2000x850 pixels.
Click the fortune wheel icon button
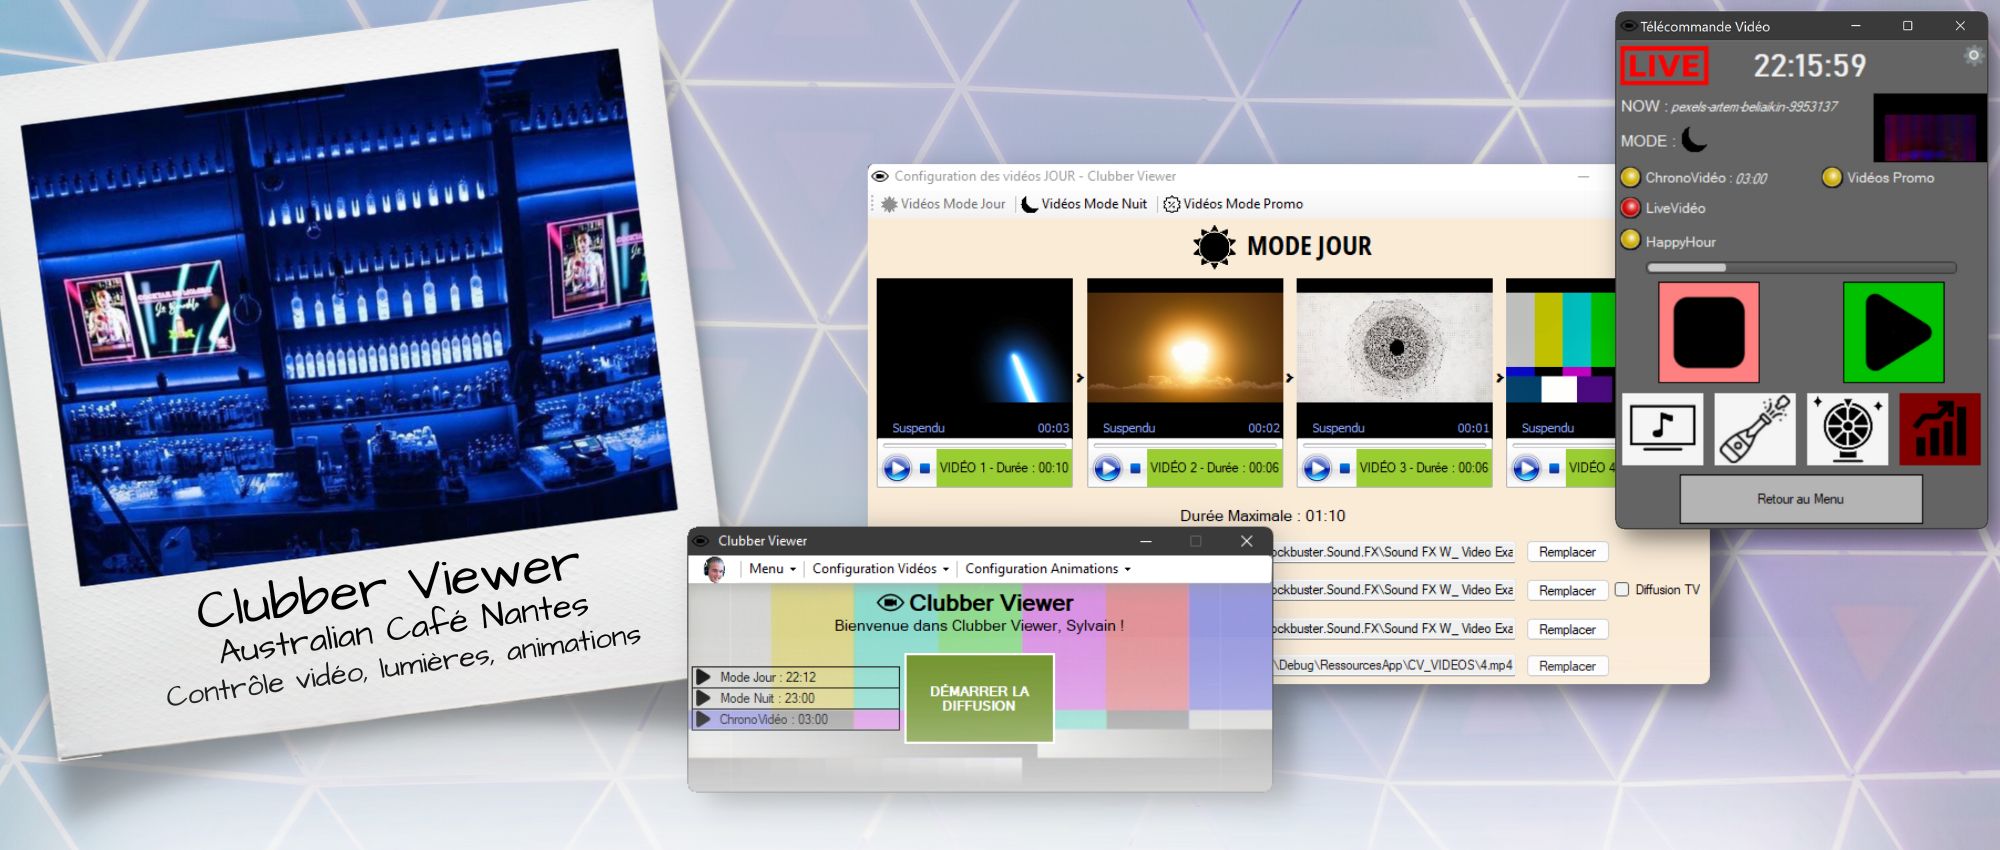pos(1847,429)
